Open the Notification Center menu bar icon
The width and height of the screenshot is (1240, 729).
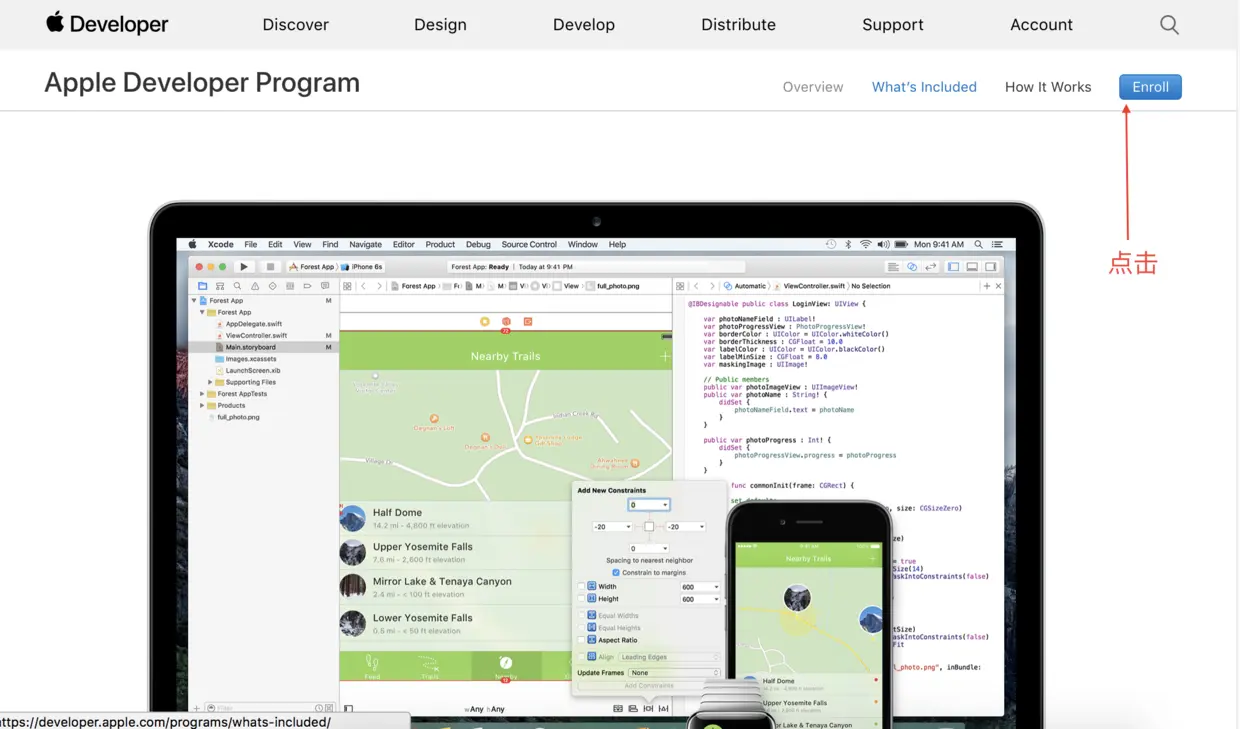pos(997,244)
